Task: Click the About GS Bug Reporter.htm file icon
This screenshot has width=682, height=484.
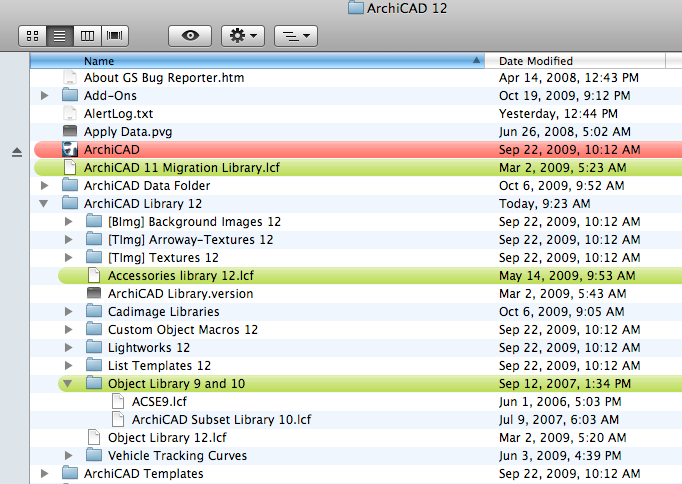Action: point(70,77)
